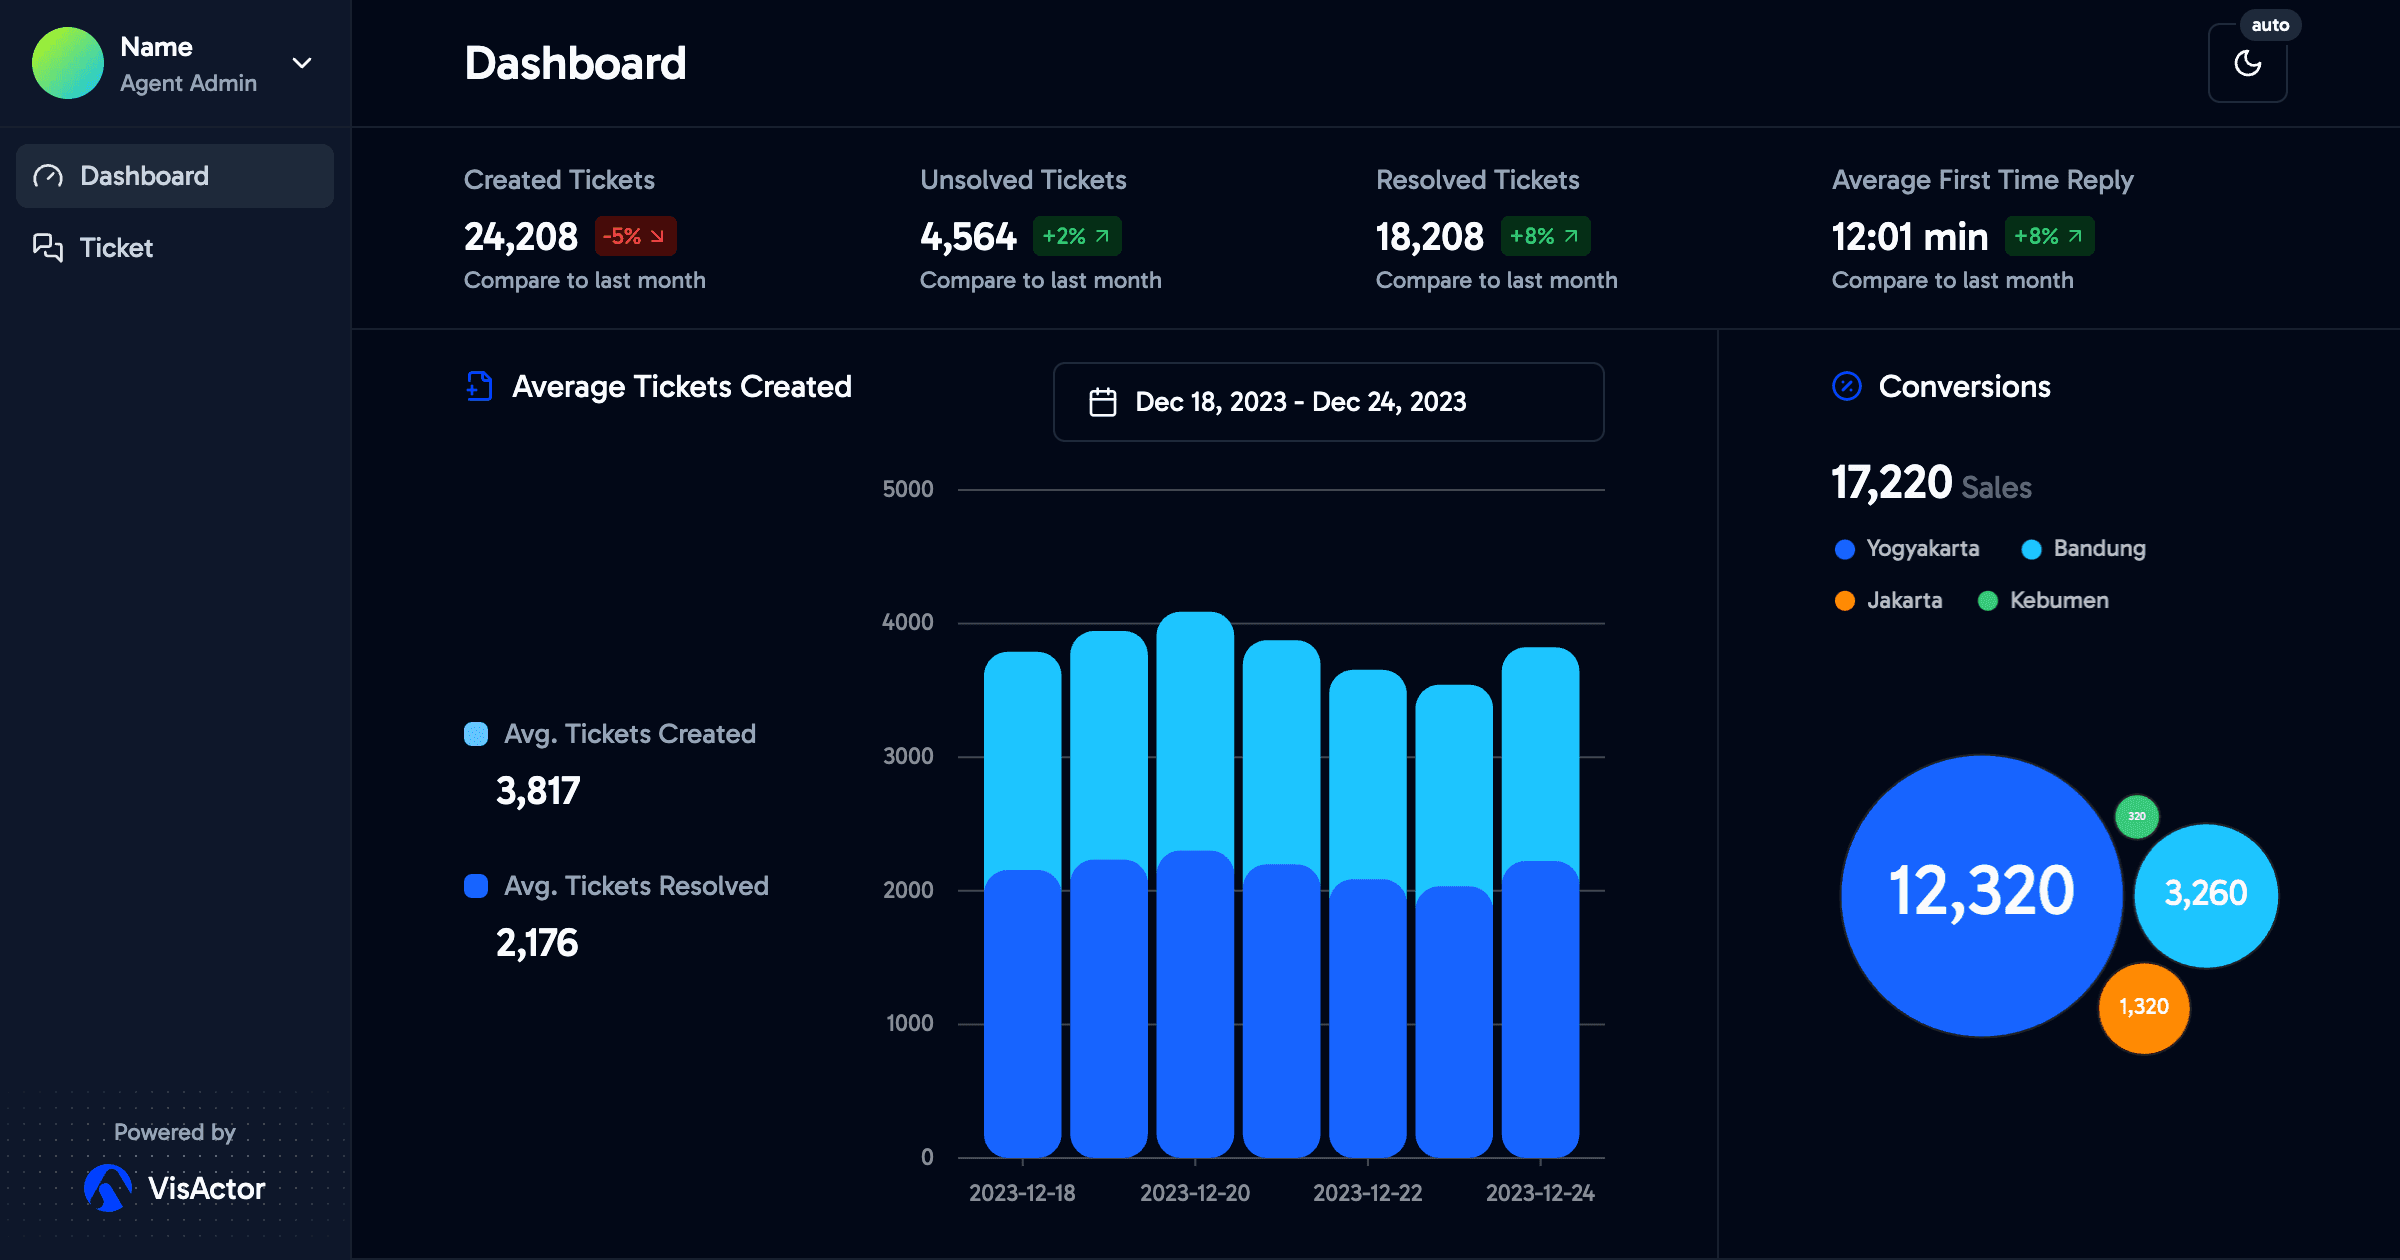Click the -5% Created Tickets badge
2400x1260 pixels.
pyautogui.click(x=635, y=237)
